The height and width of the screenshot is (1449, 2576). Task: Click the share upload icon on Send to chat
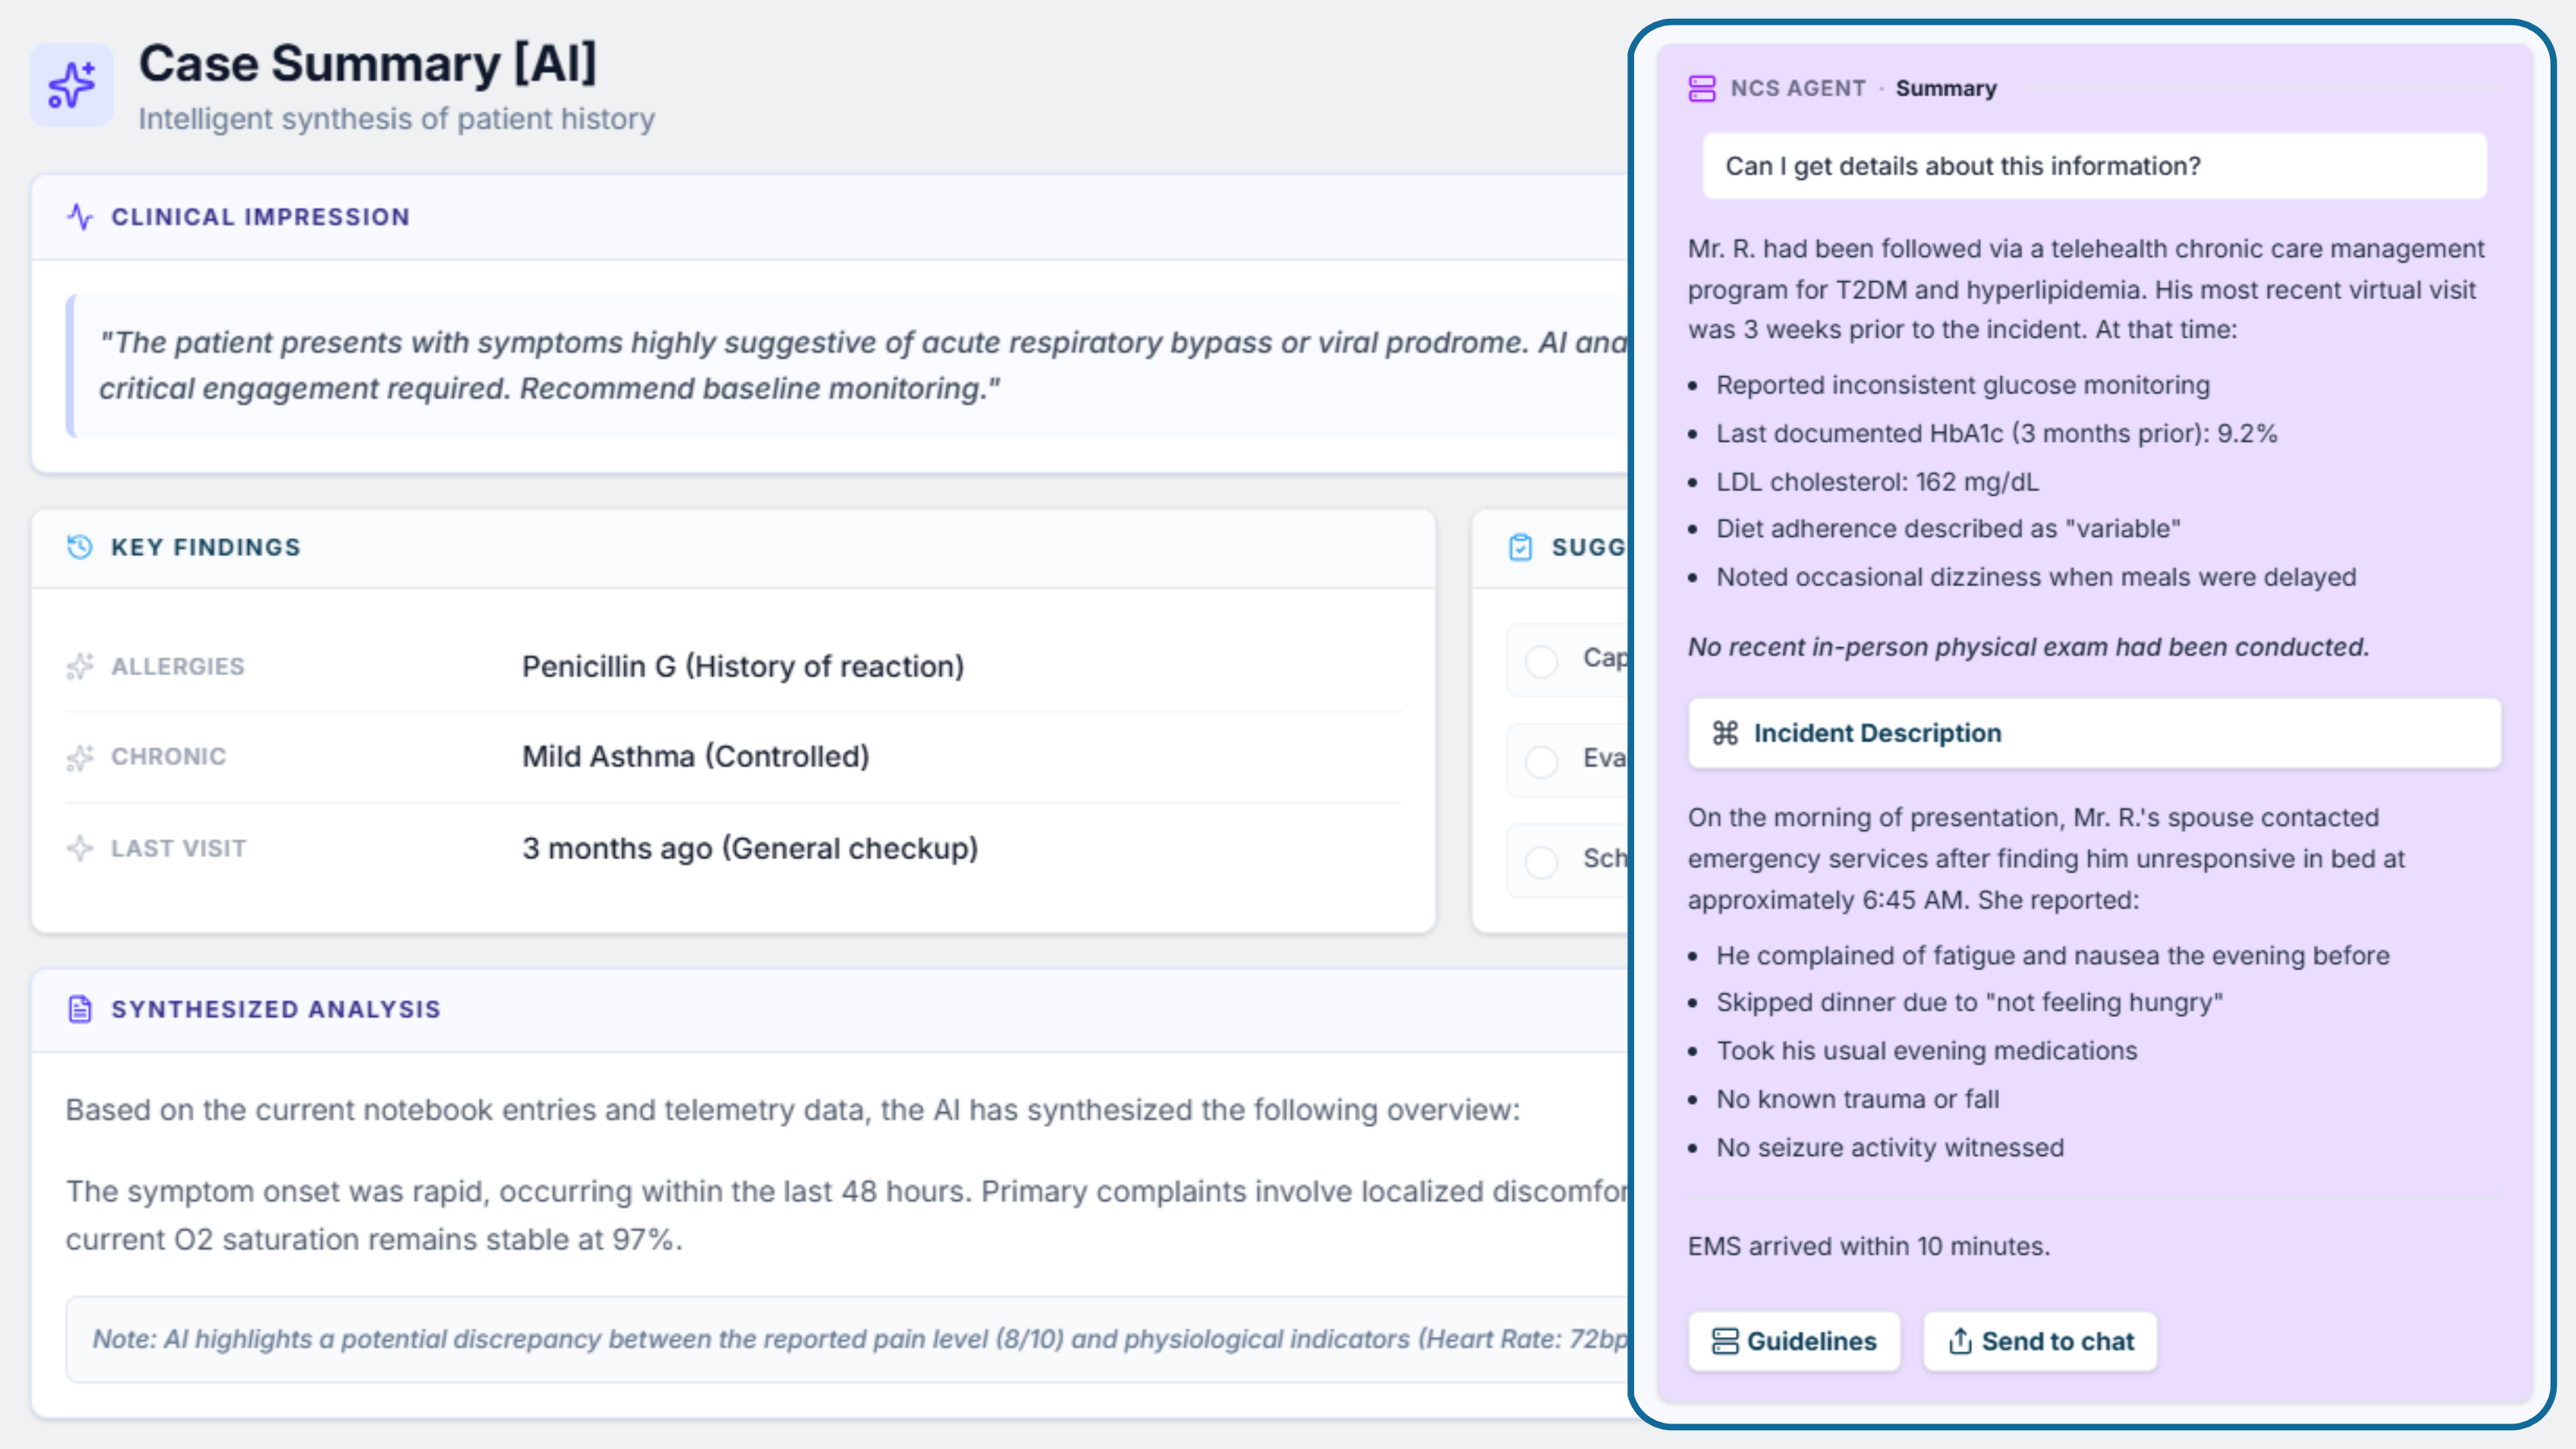[1960, 1341]
